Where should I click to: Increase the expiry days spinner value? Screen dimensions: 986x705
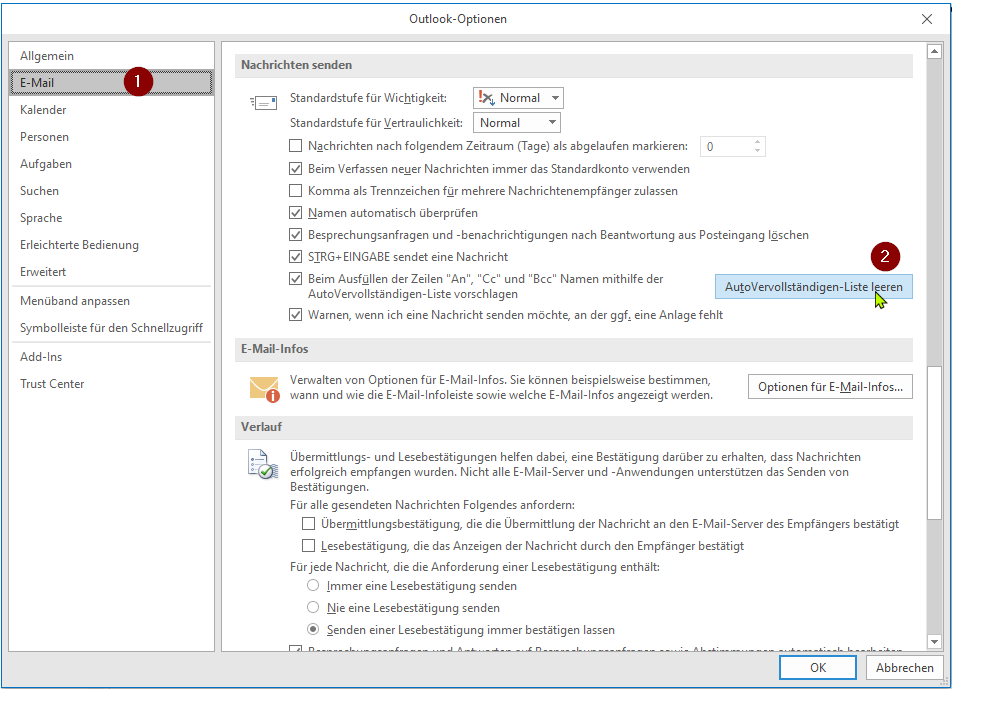(x=757, y=142)
